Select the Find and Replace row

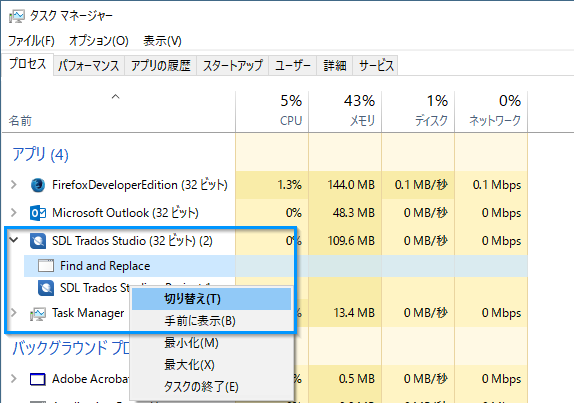[x=276, y=266]
